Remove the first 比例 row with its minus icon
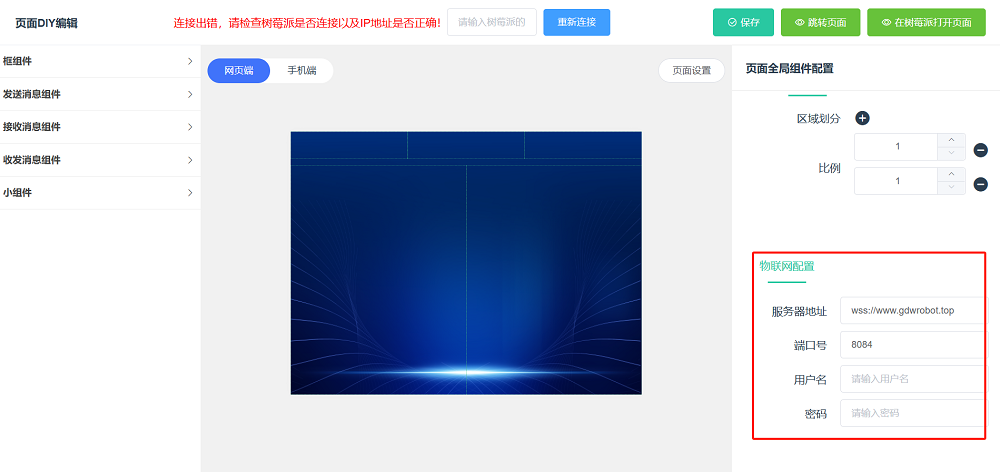 (x=981, y=151)
